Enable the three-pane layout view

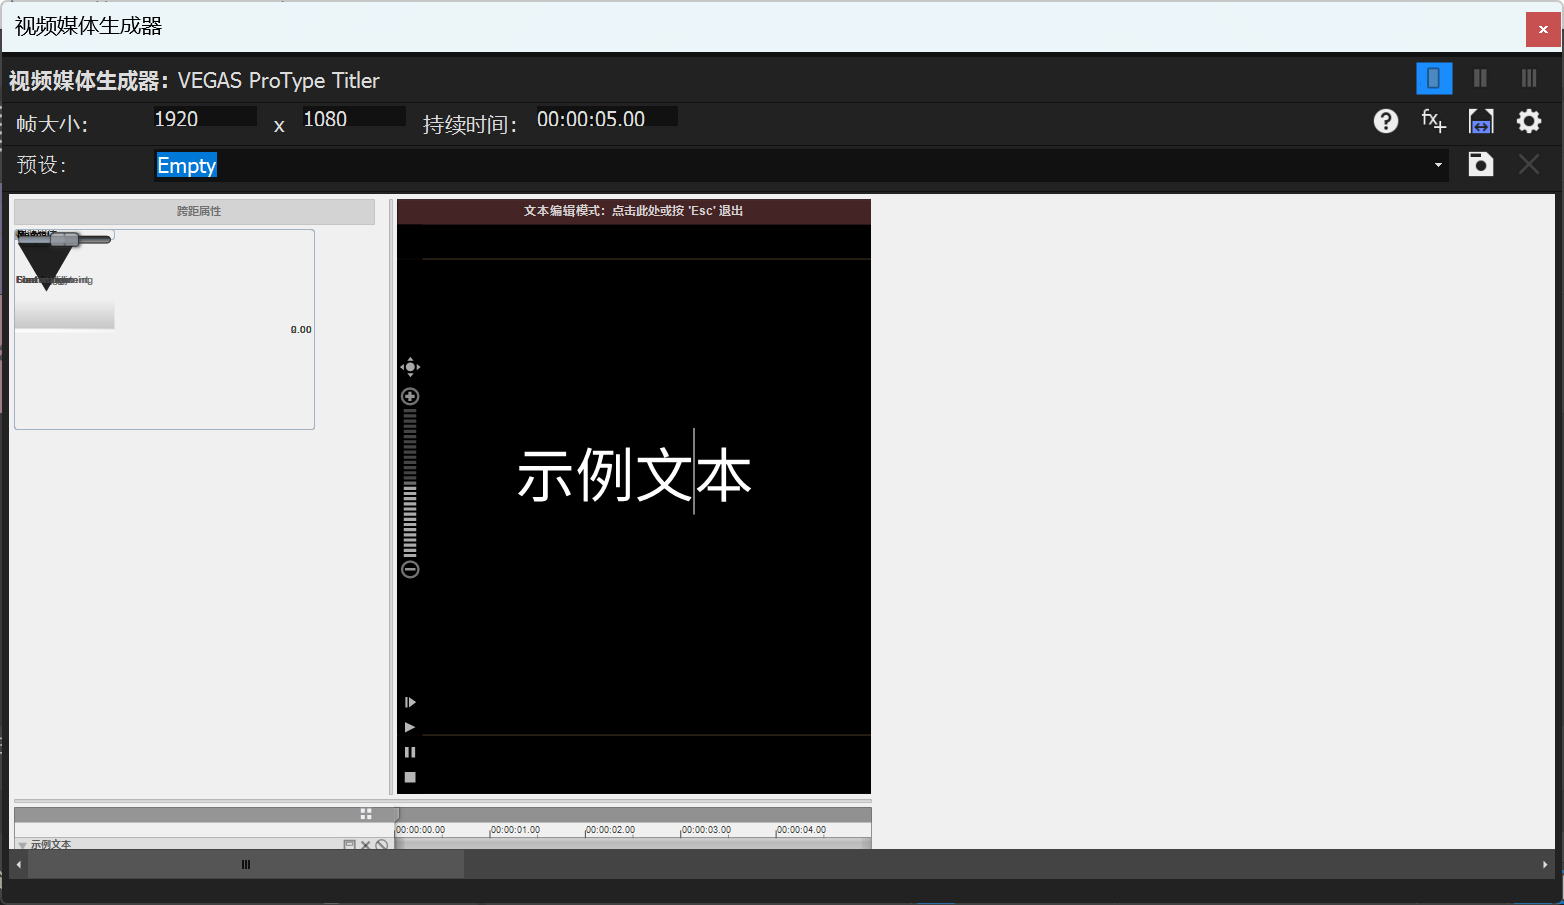point(1529,78)
